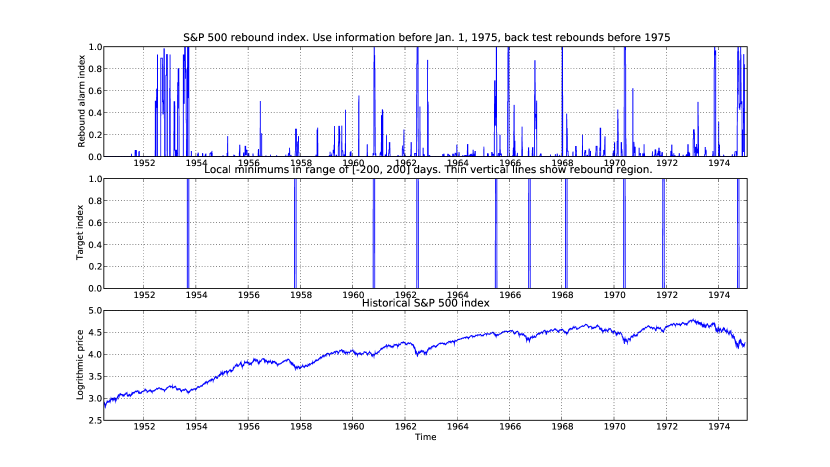Screen dimensions: 830x467
Task: Click the 0.6 tick on the Rebound alarm axis
Action: click(x=95, y=91)
